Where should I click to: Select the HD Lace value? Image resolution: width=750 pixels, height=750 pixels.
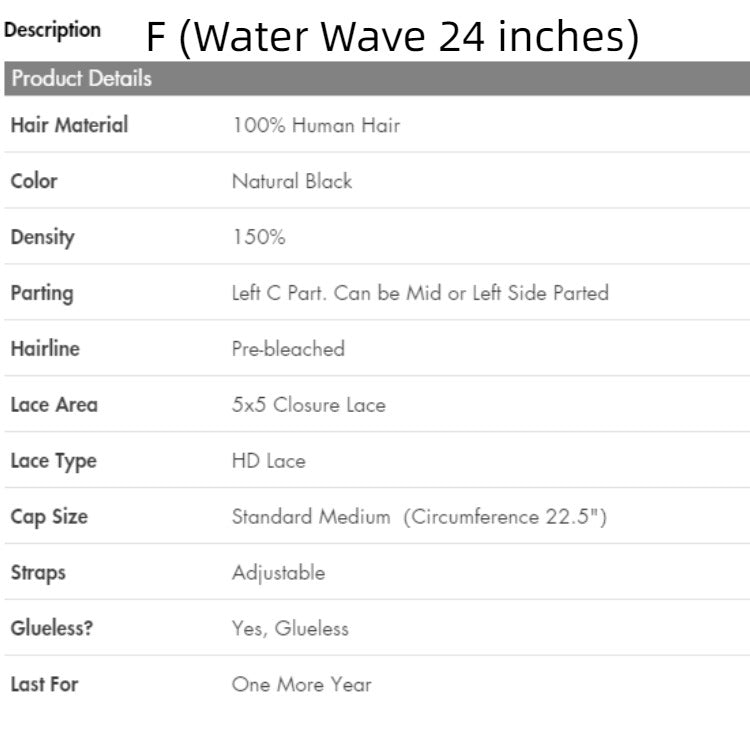(269, 461)
